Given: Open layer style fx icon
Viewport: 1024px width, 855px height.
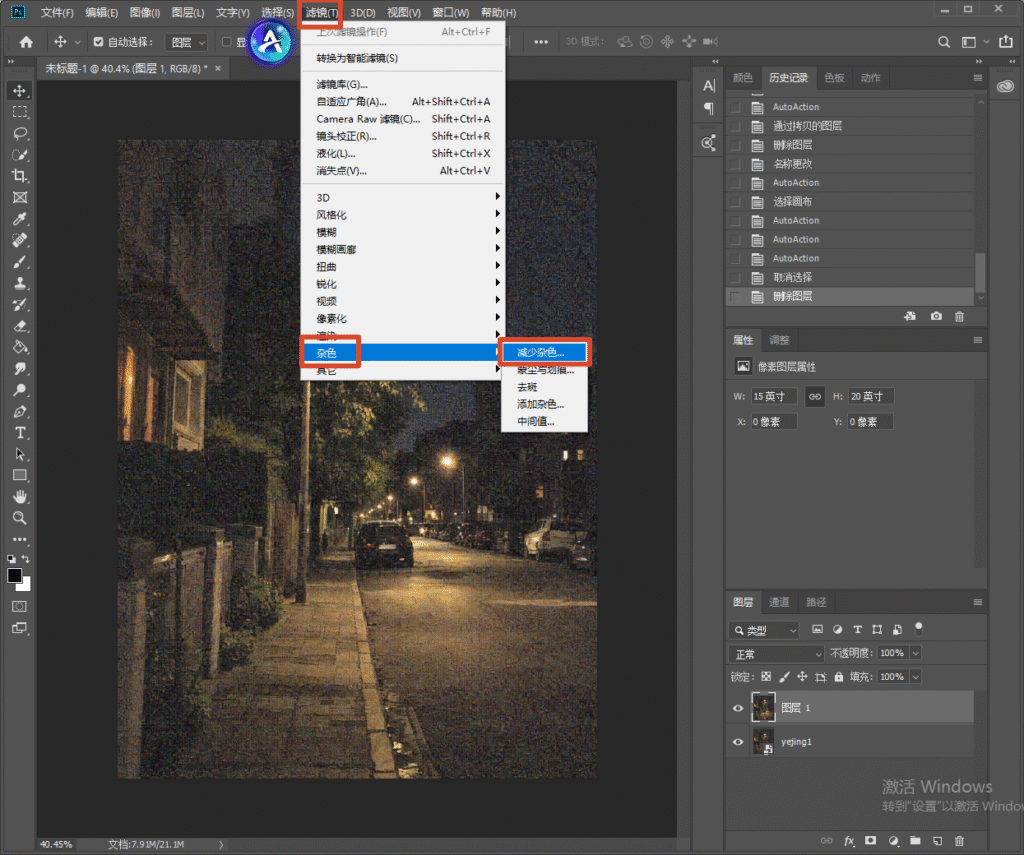Looking at the screenshot, I should (849, 841).
